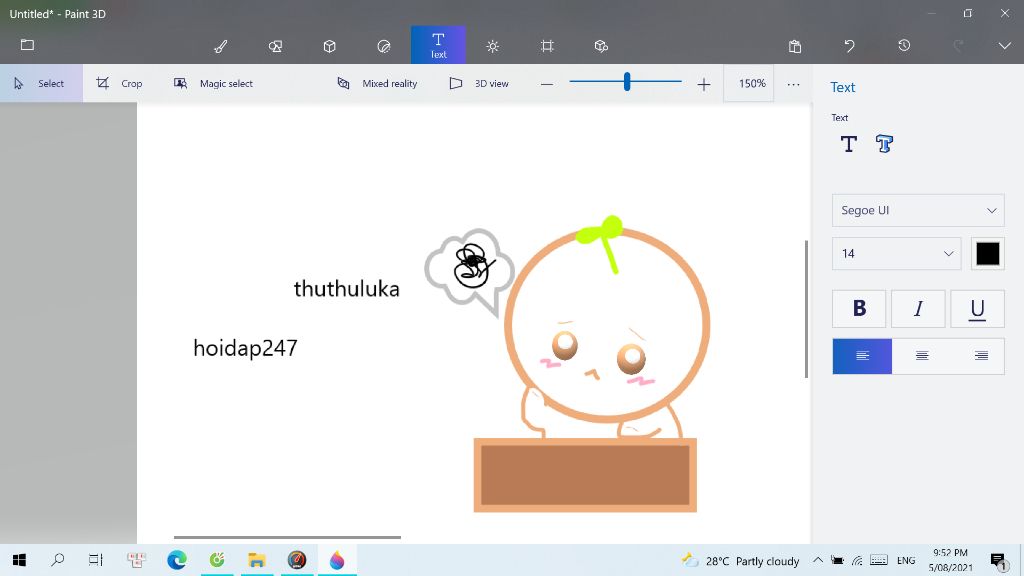Viewport: 1024px width, 576px height.
Task: Open the ENG language switcher
Action: point(906,560)
